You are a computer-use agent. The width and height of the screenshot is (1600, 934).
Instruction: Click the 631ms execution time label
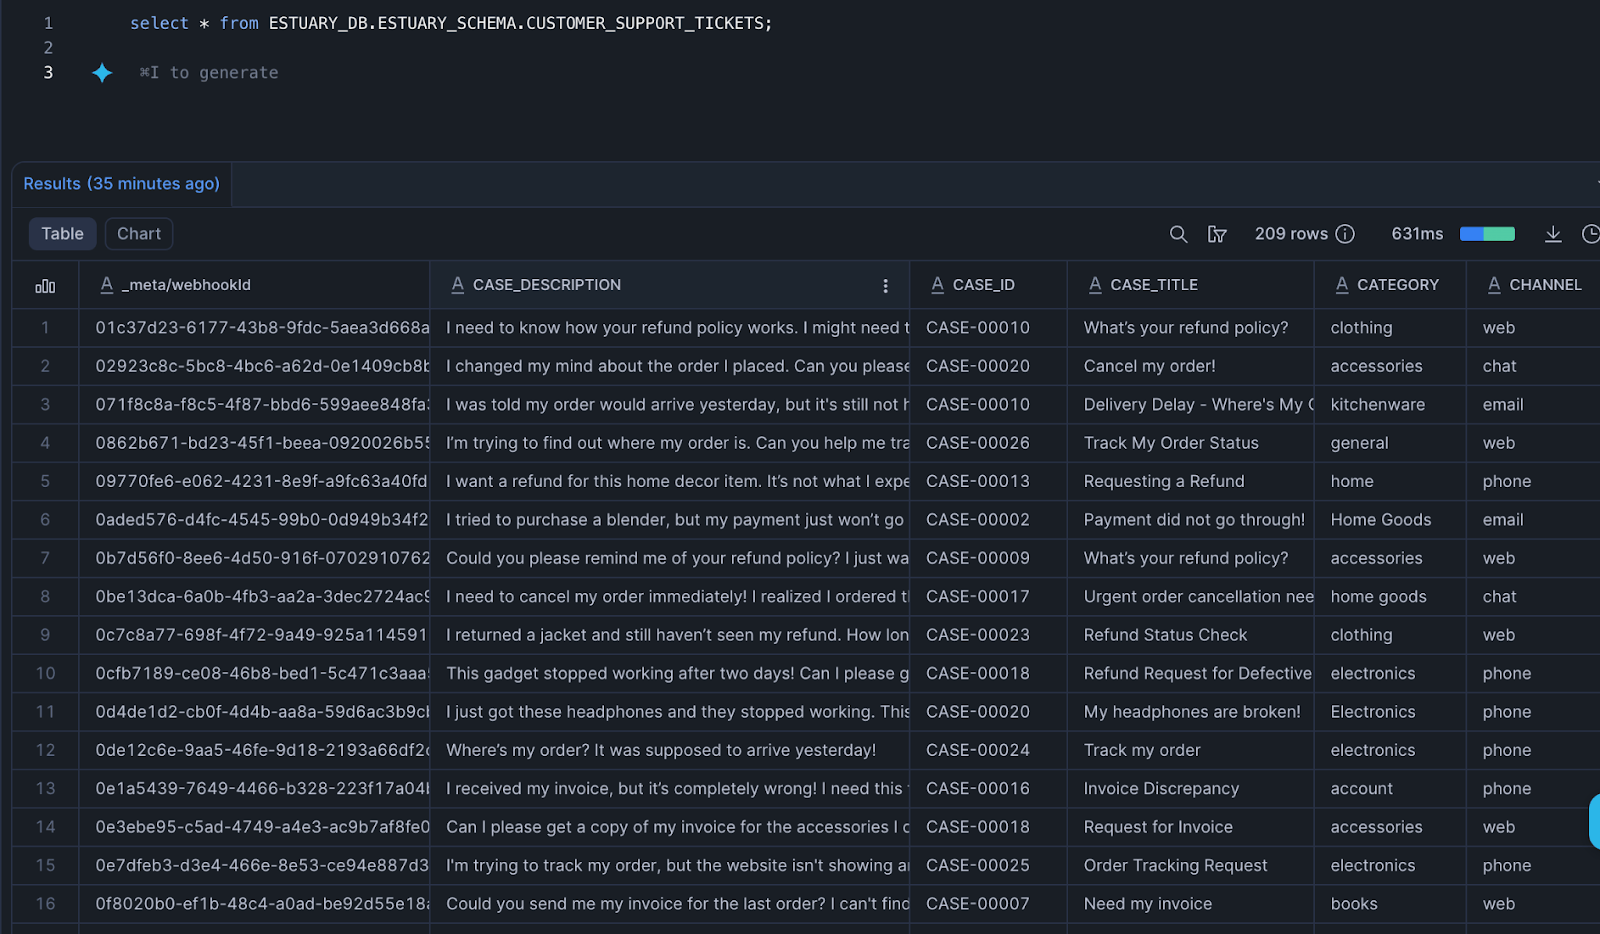point(1416,233)
